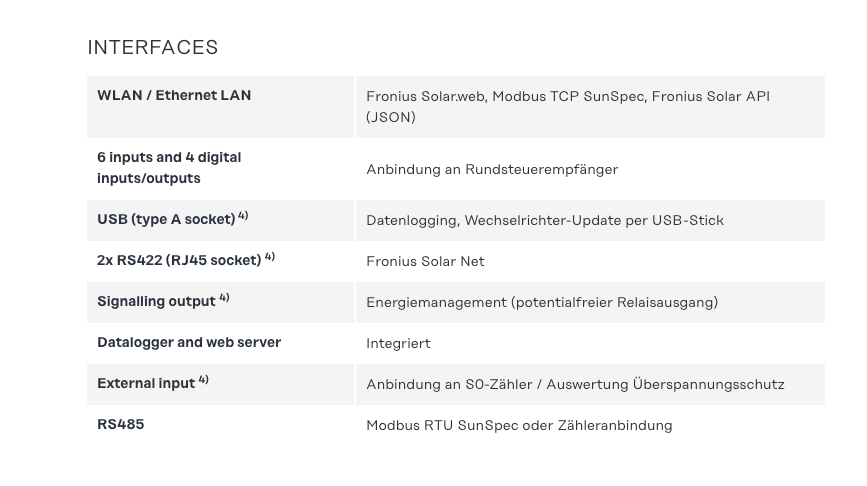Select the External input row label
This screenshot has height=486, width=867.
coord(146,383)
